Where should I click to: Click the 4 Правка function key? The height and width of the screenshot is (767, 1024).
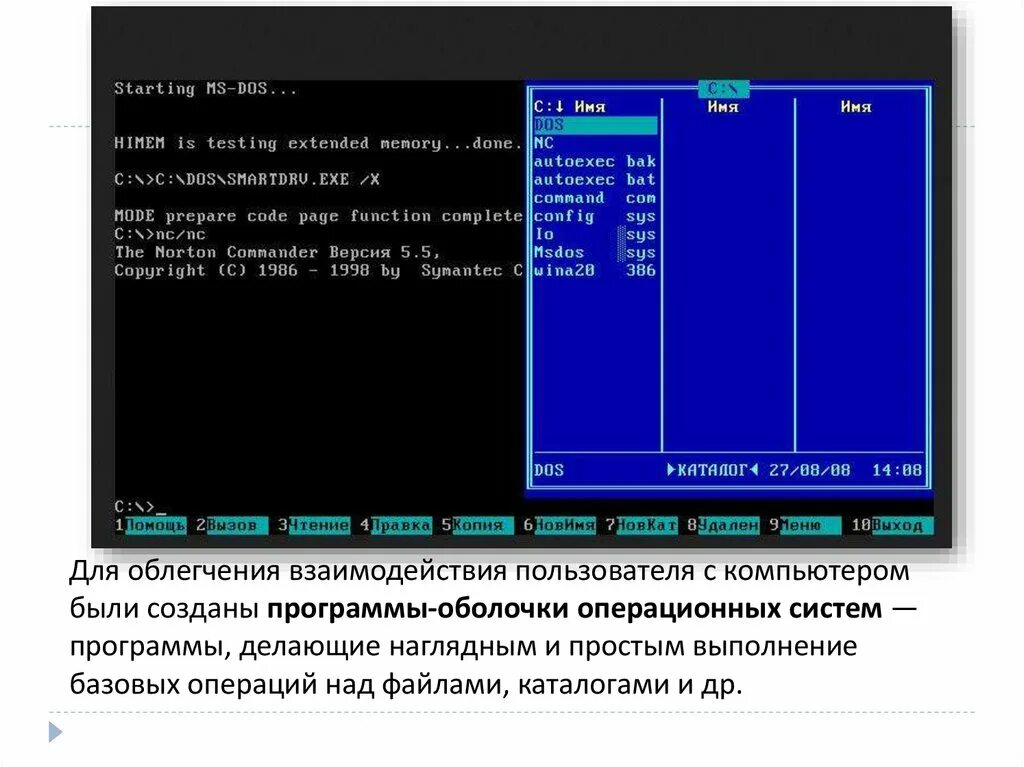(396, 525)
